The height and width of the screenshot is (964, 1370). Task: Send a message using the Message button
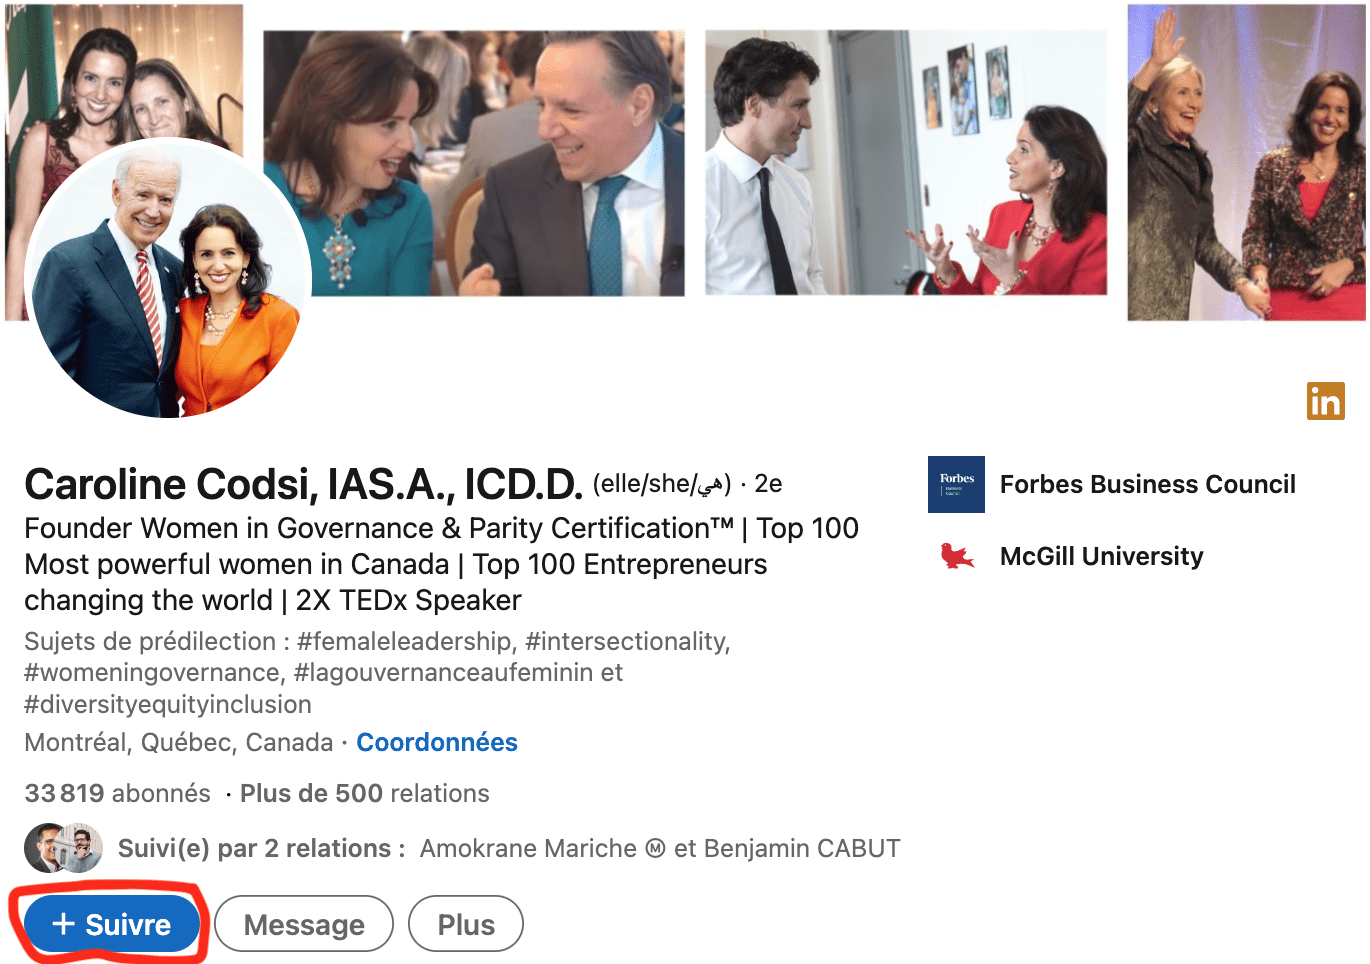click(304, 924)
